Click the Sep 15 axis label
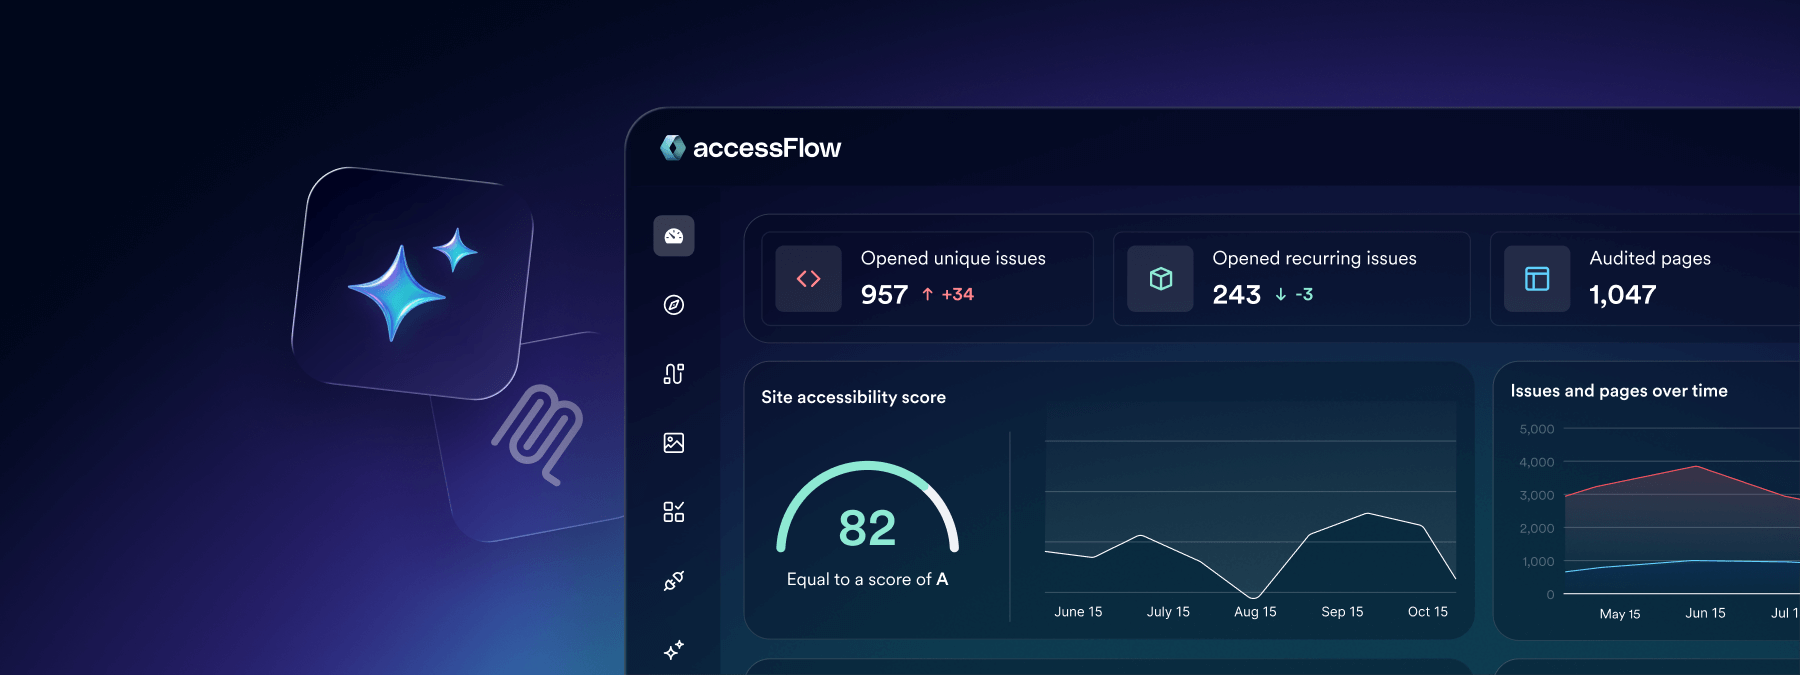 1342,612
